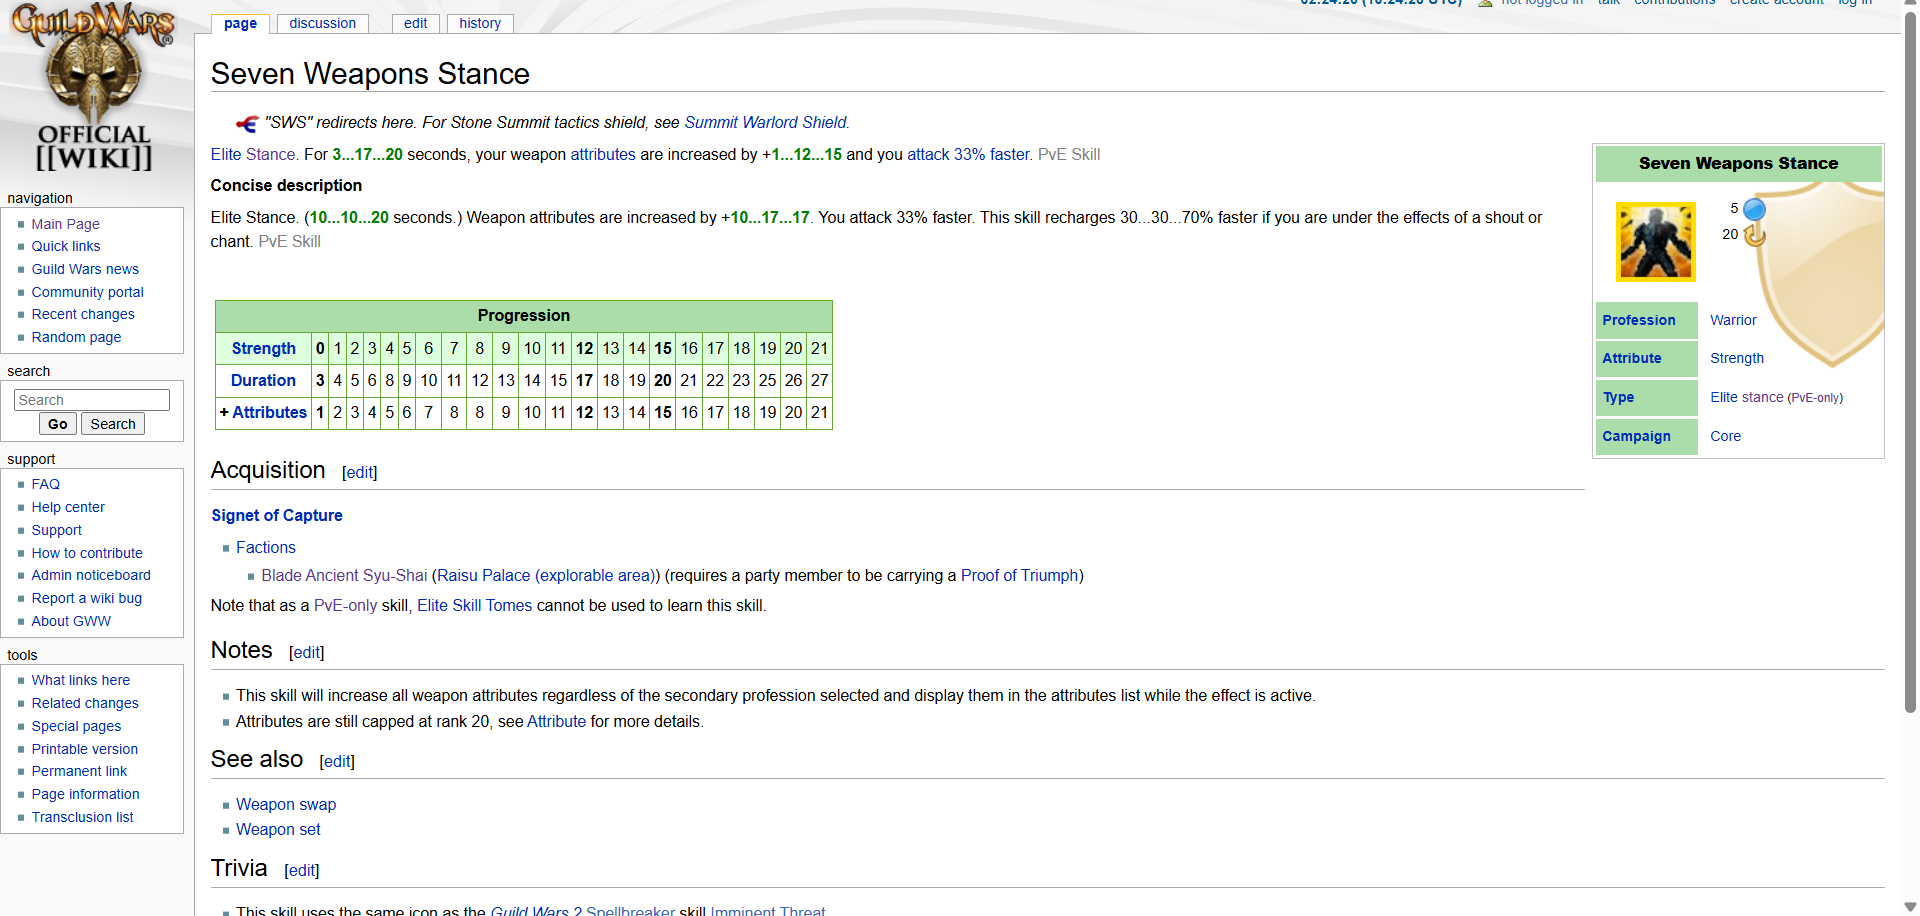Select the page tab
The height and width of the screenshot is (916, 1920).
240,23
